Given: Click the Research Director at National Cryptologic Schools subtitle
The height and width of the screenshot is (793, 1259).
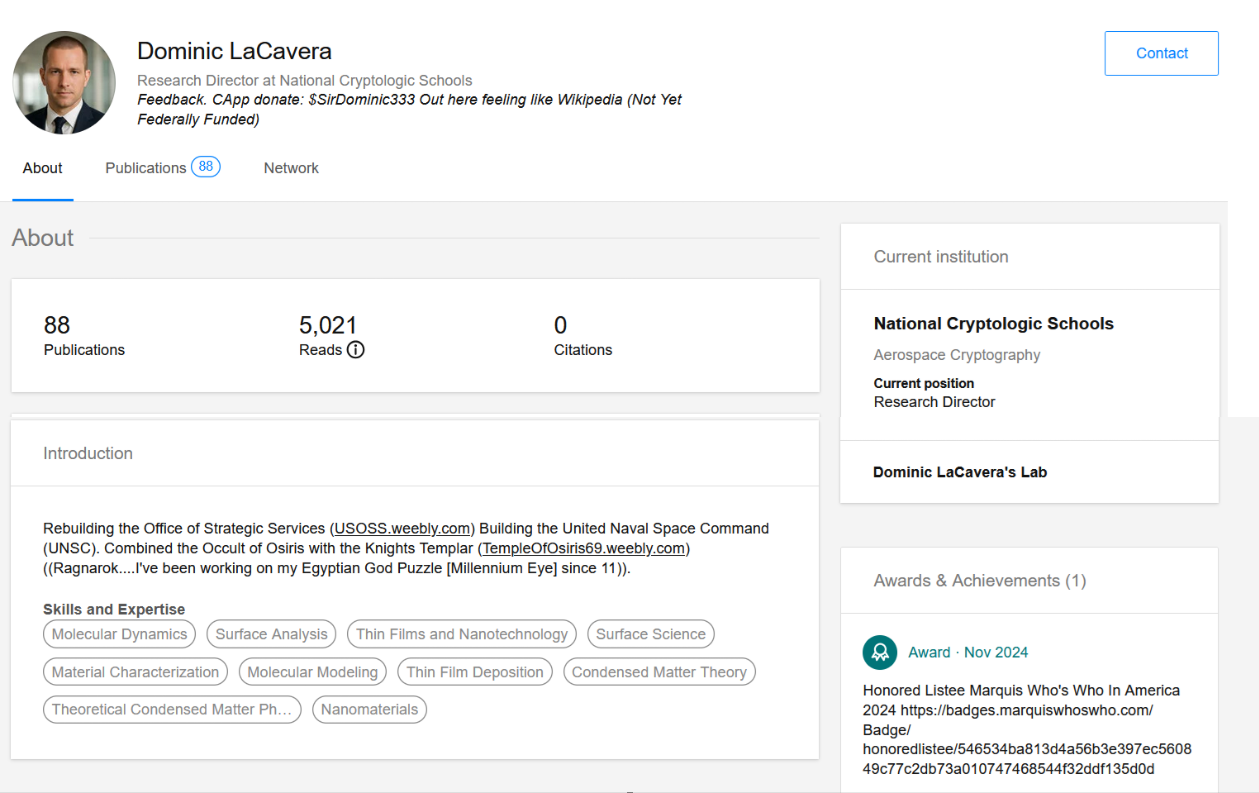Looking at the screenshot, I should (x=304, y=80).
